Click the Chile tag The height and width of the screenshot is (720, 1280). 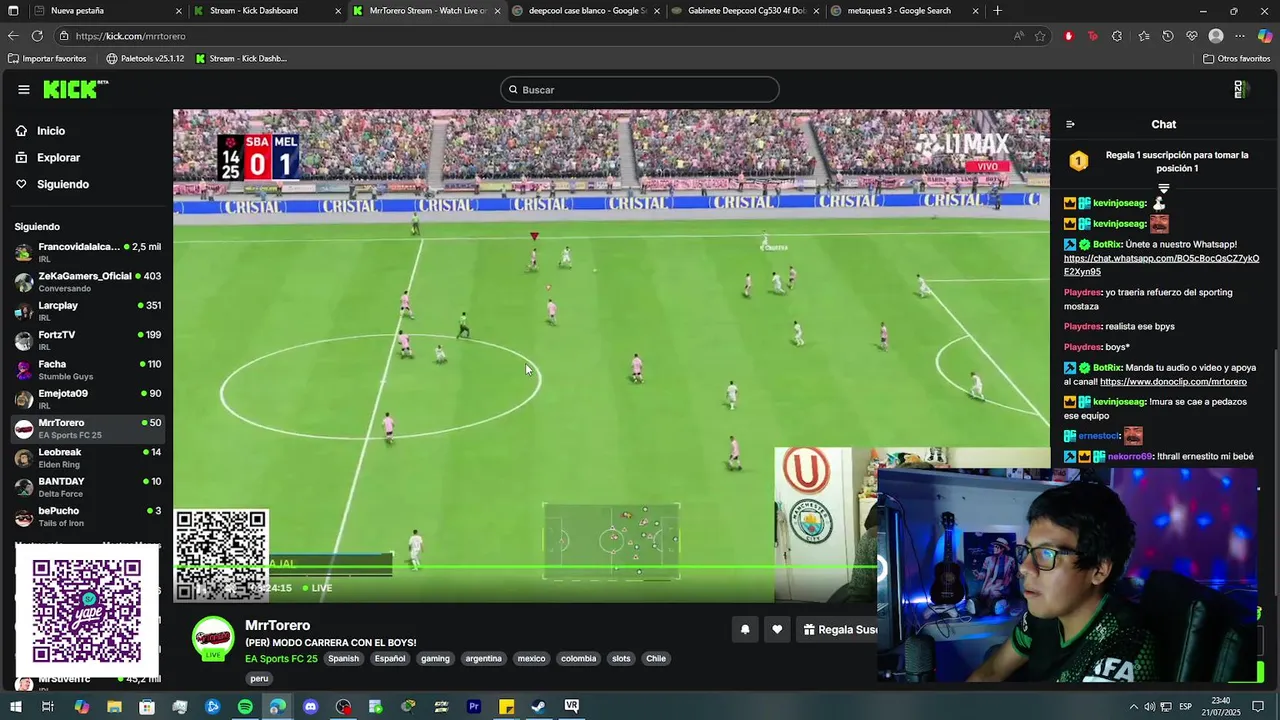[x=655, y=659]
